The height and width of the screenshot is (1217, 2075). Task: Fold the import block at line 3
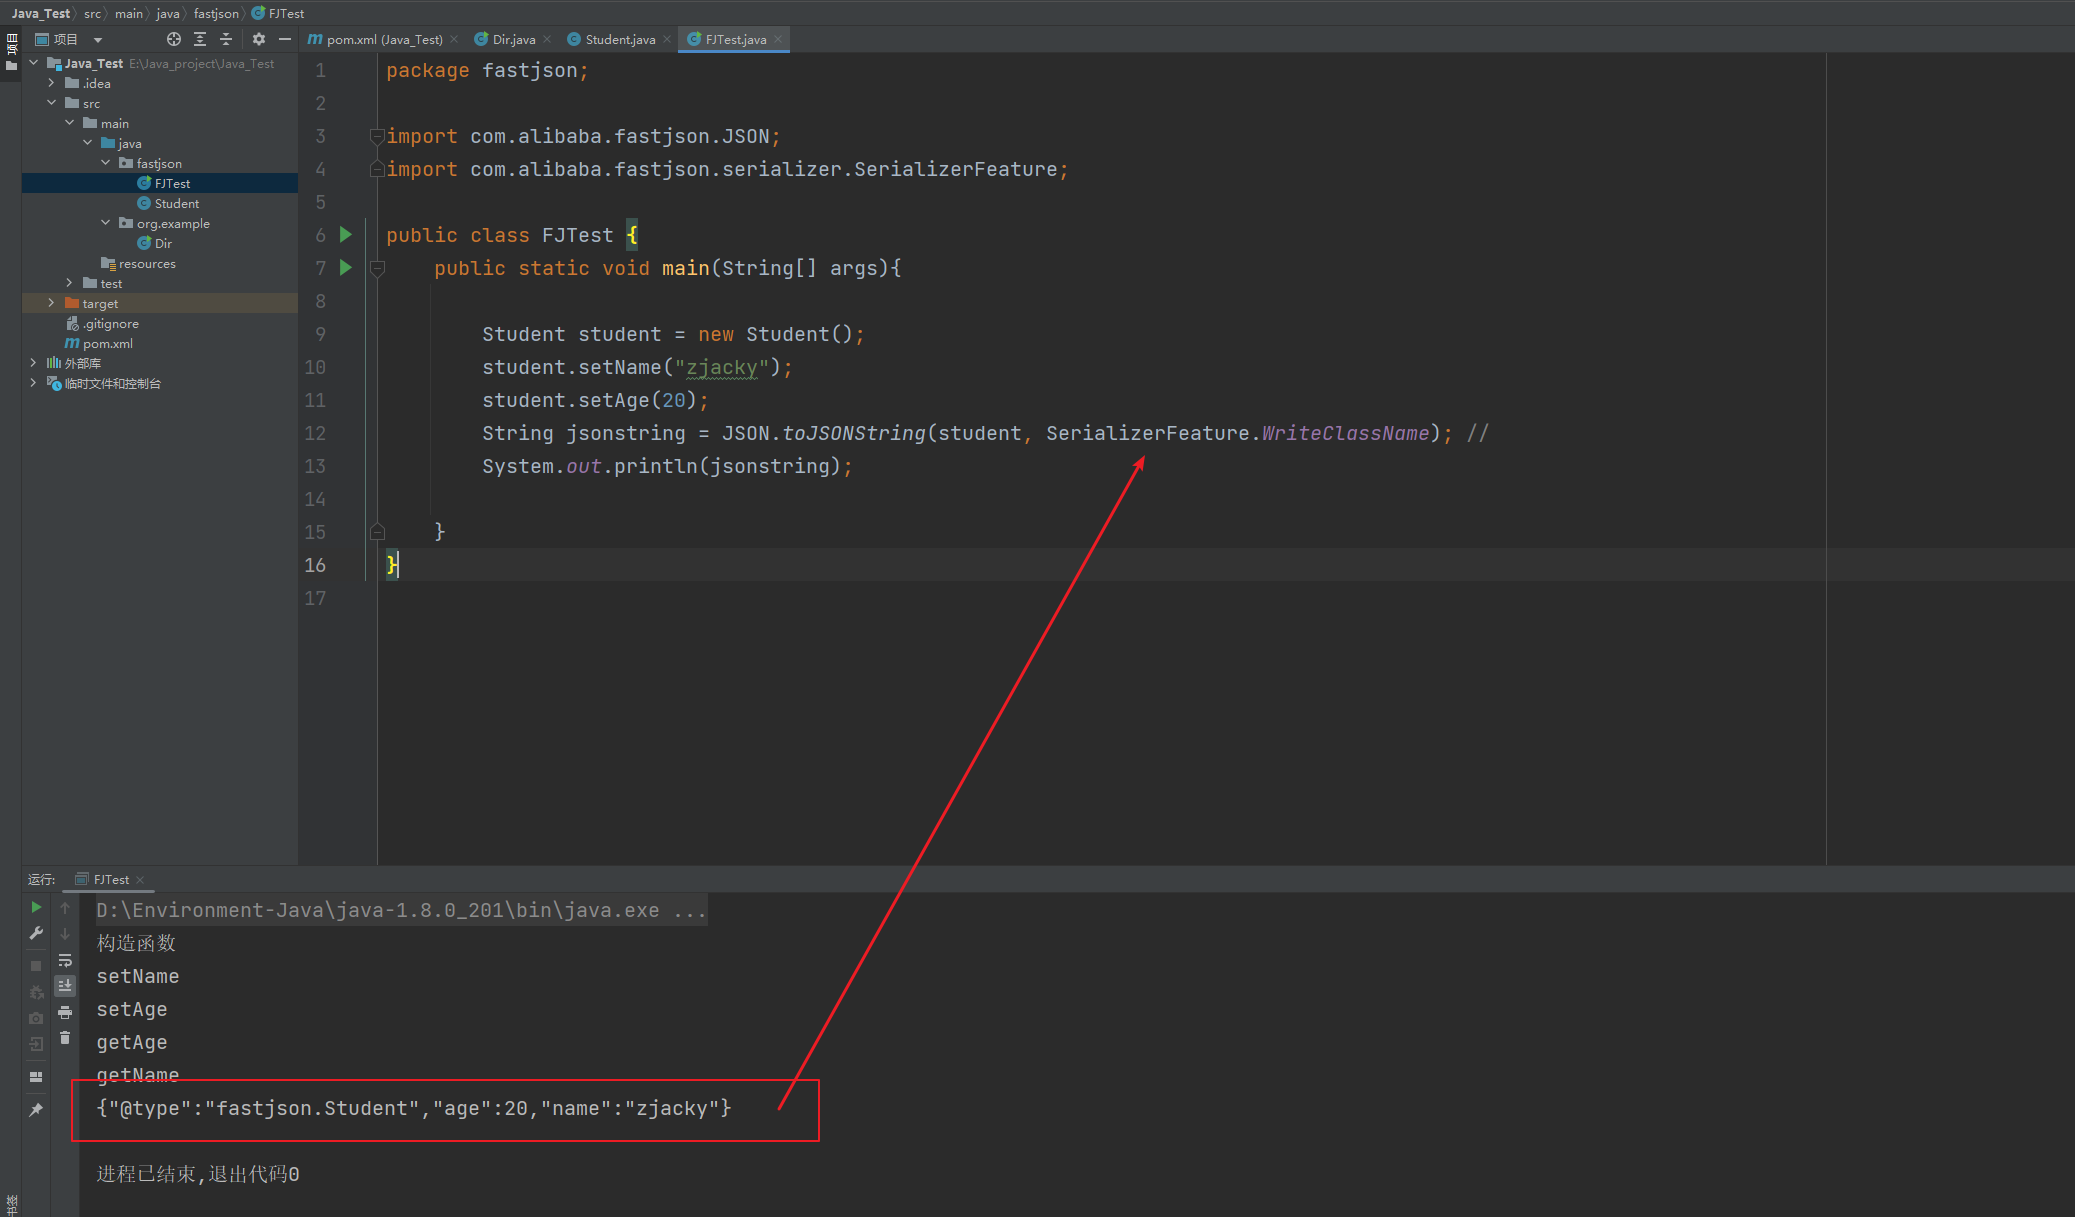coord(377,136)
